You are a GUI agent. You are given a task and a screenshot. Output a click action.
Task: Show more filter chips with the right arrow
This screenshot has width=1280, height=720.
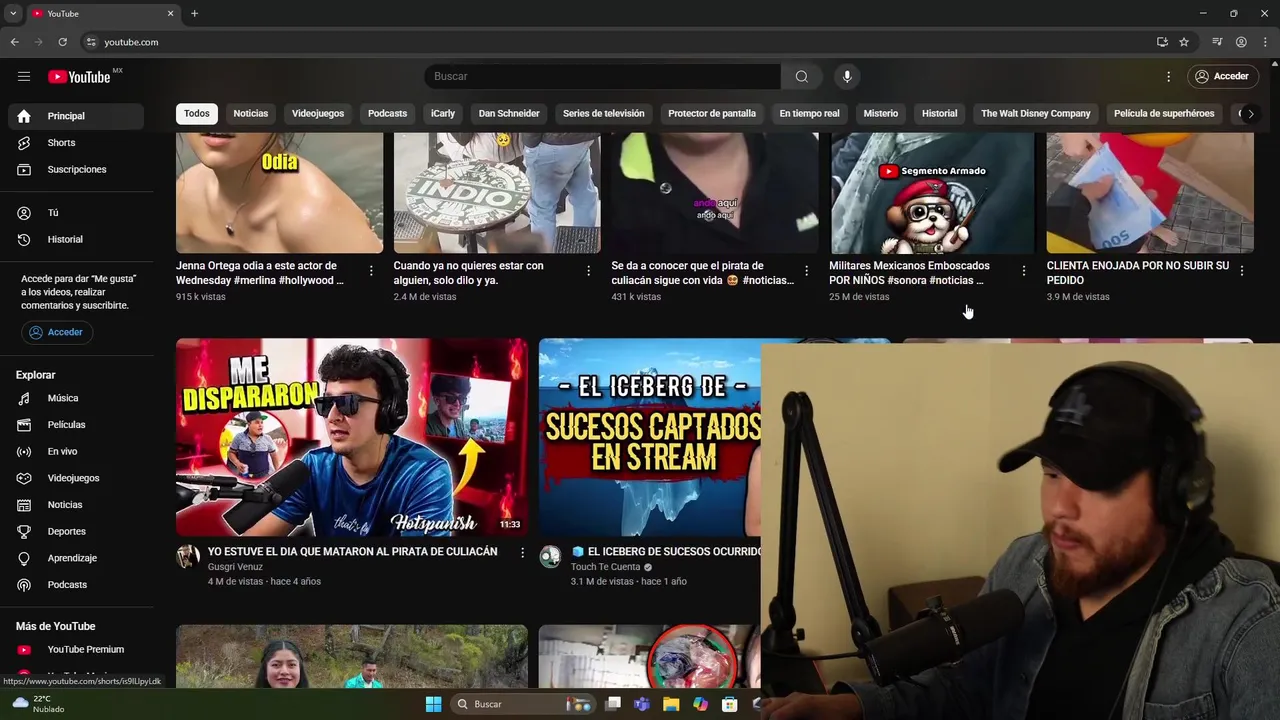(x=1250, y=113)
